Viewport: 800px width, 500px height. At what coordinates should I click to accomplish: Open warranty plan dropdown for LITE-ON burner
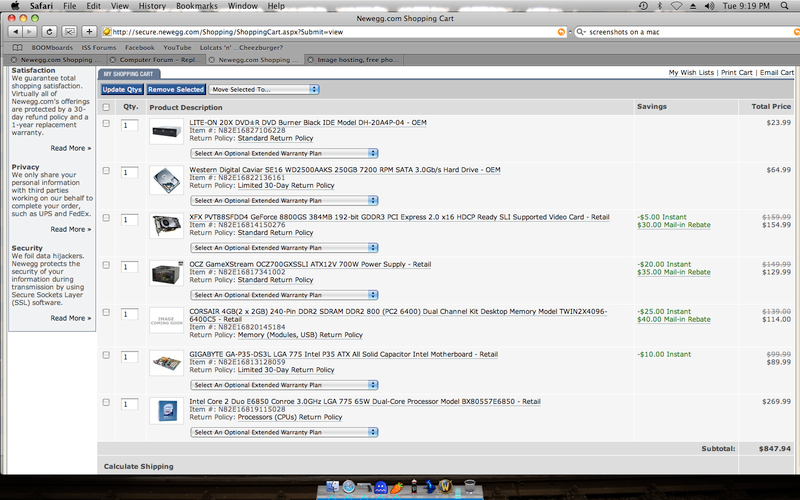pyautogui.click(x=284, y=153)
